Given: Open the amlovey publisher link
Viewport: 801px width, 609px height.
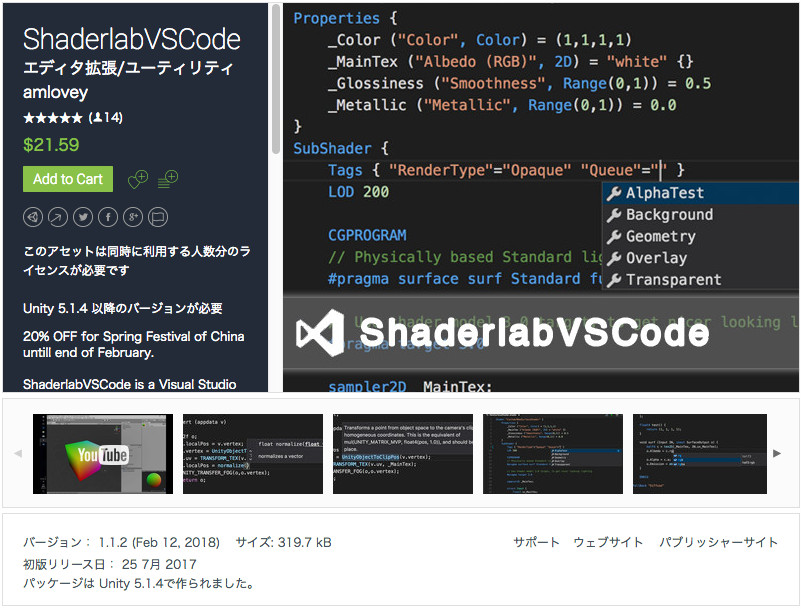Looking at the screenshot, I should tap(56, 92).
